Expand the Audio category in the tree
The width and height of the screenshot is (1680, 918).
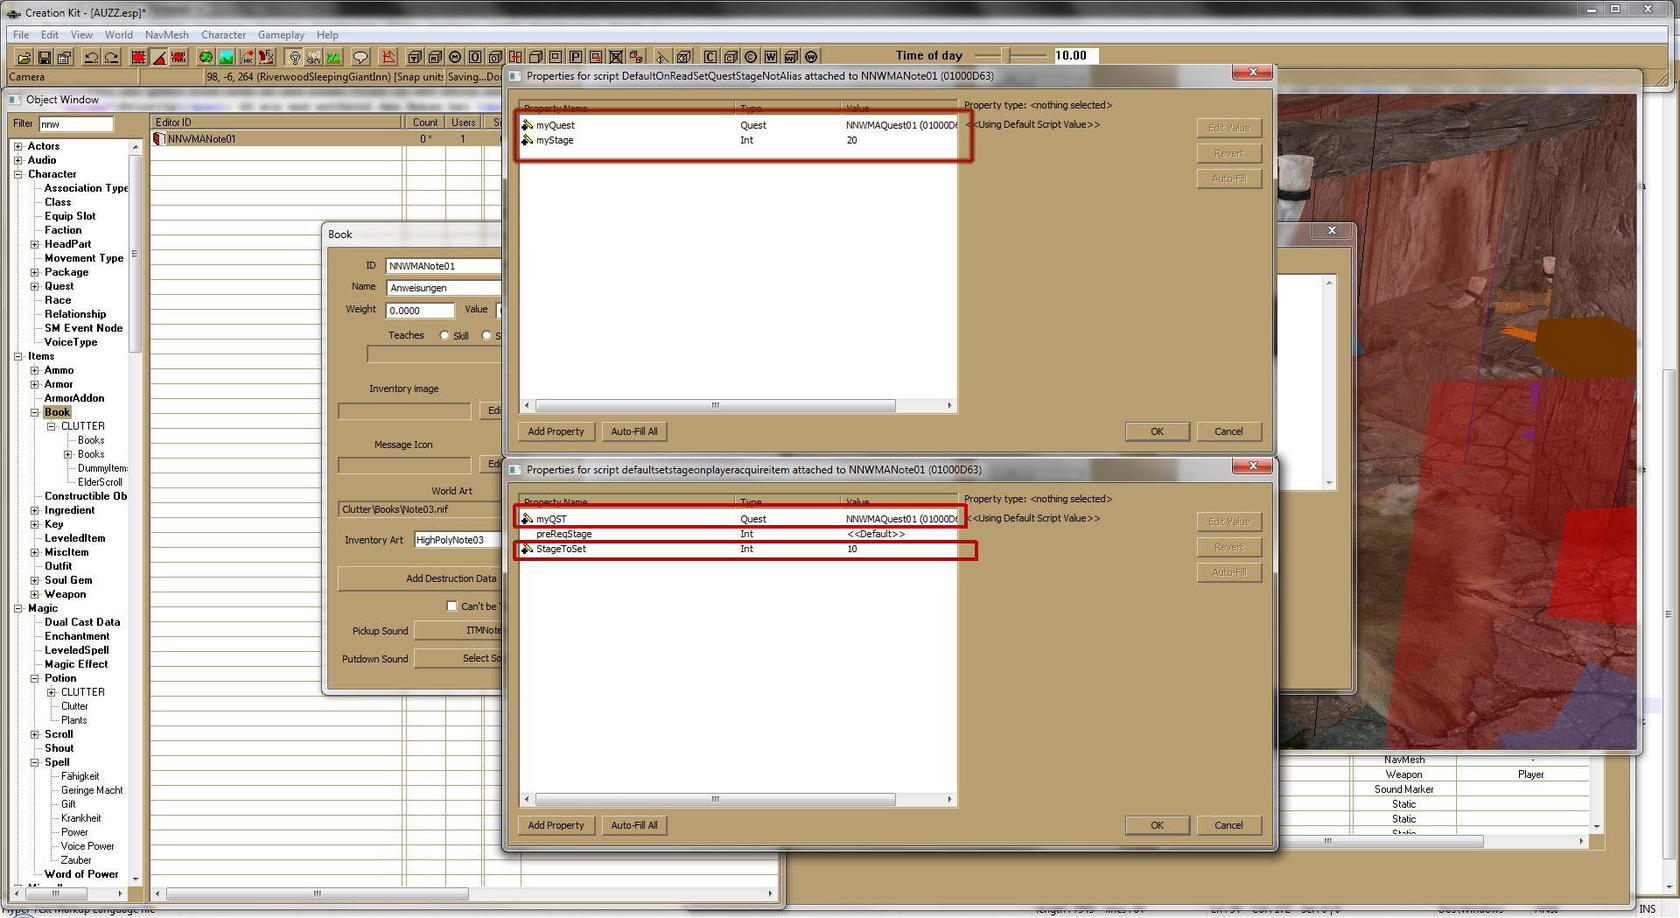click(x=18, y=160)
